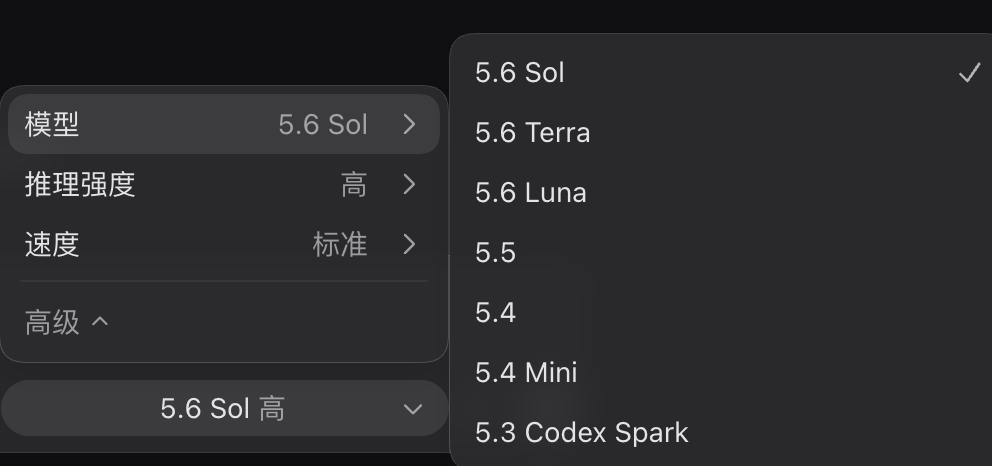This screenshot has width=992, height=466.
Task: Collapse the 高级 section
Action: [x=66, y=322]
